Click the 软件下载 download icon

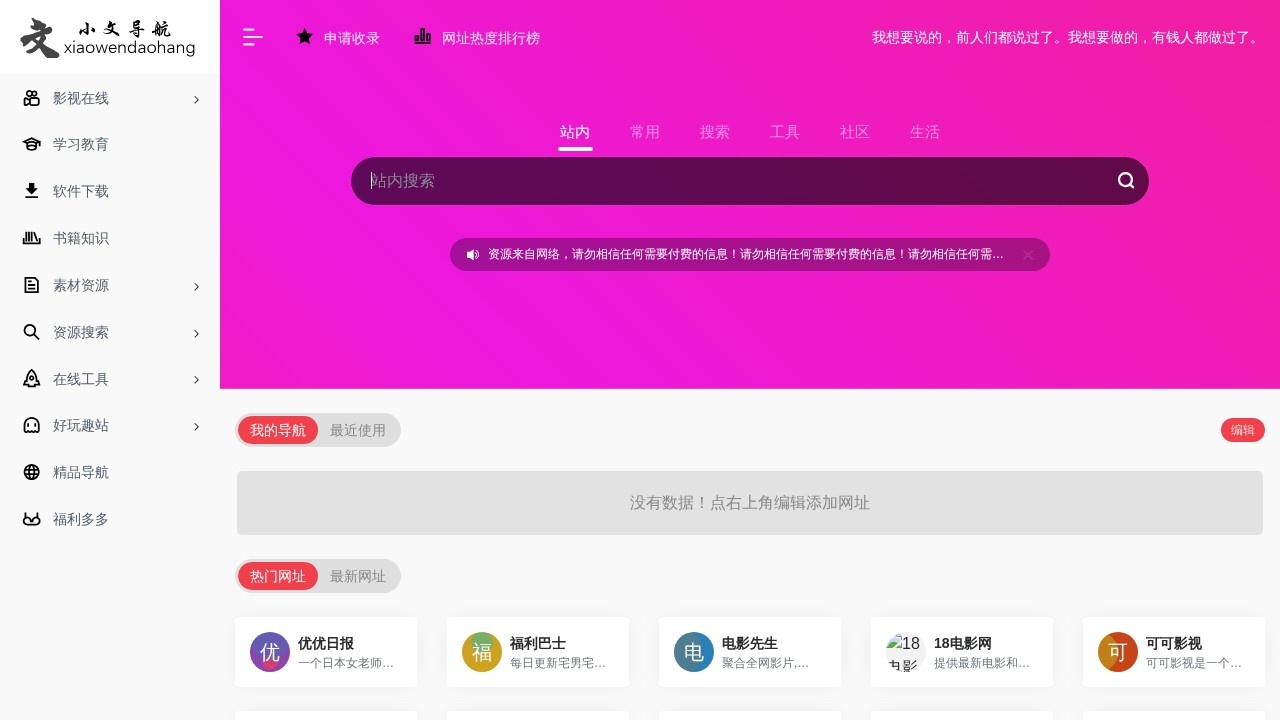[31, 191]
